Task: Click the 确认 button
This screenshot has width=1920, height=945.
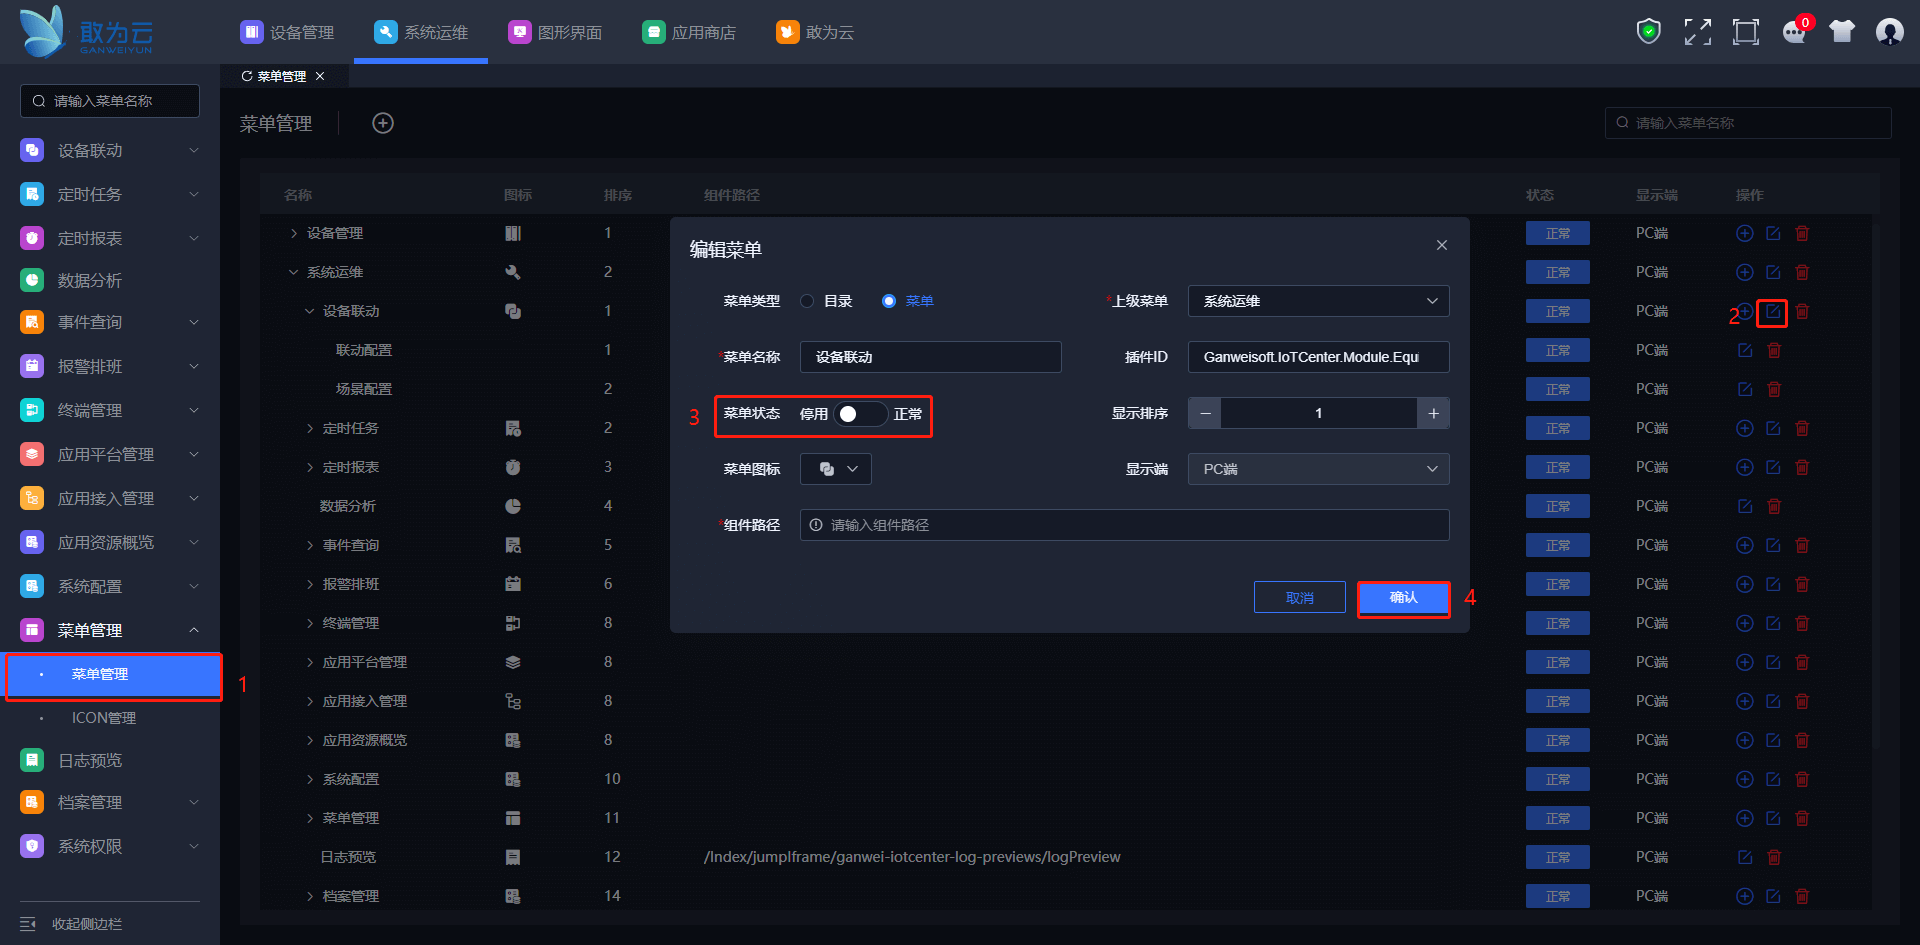Action: click(x=1403, y=598)
